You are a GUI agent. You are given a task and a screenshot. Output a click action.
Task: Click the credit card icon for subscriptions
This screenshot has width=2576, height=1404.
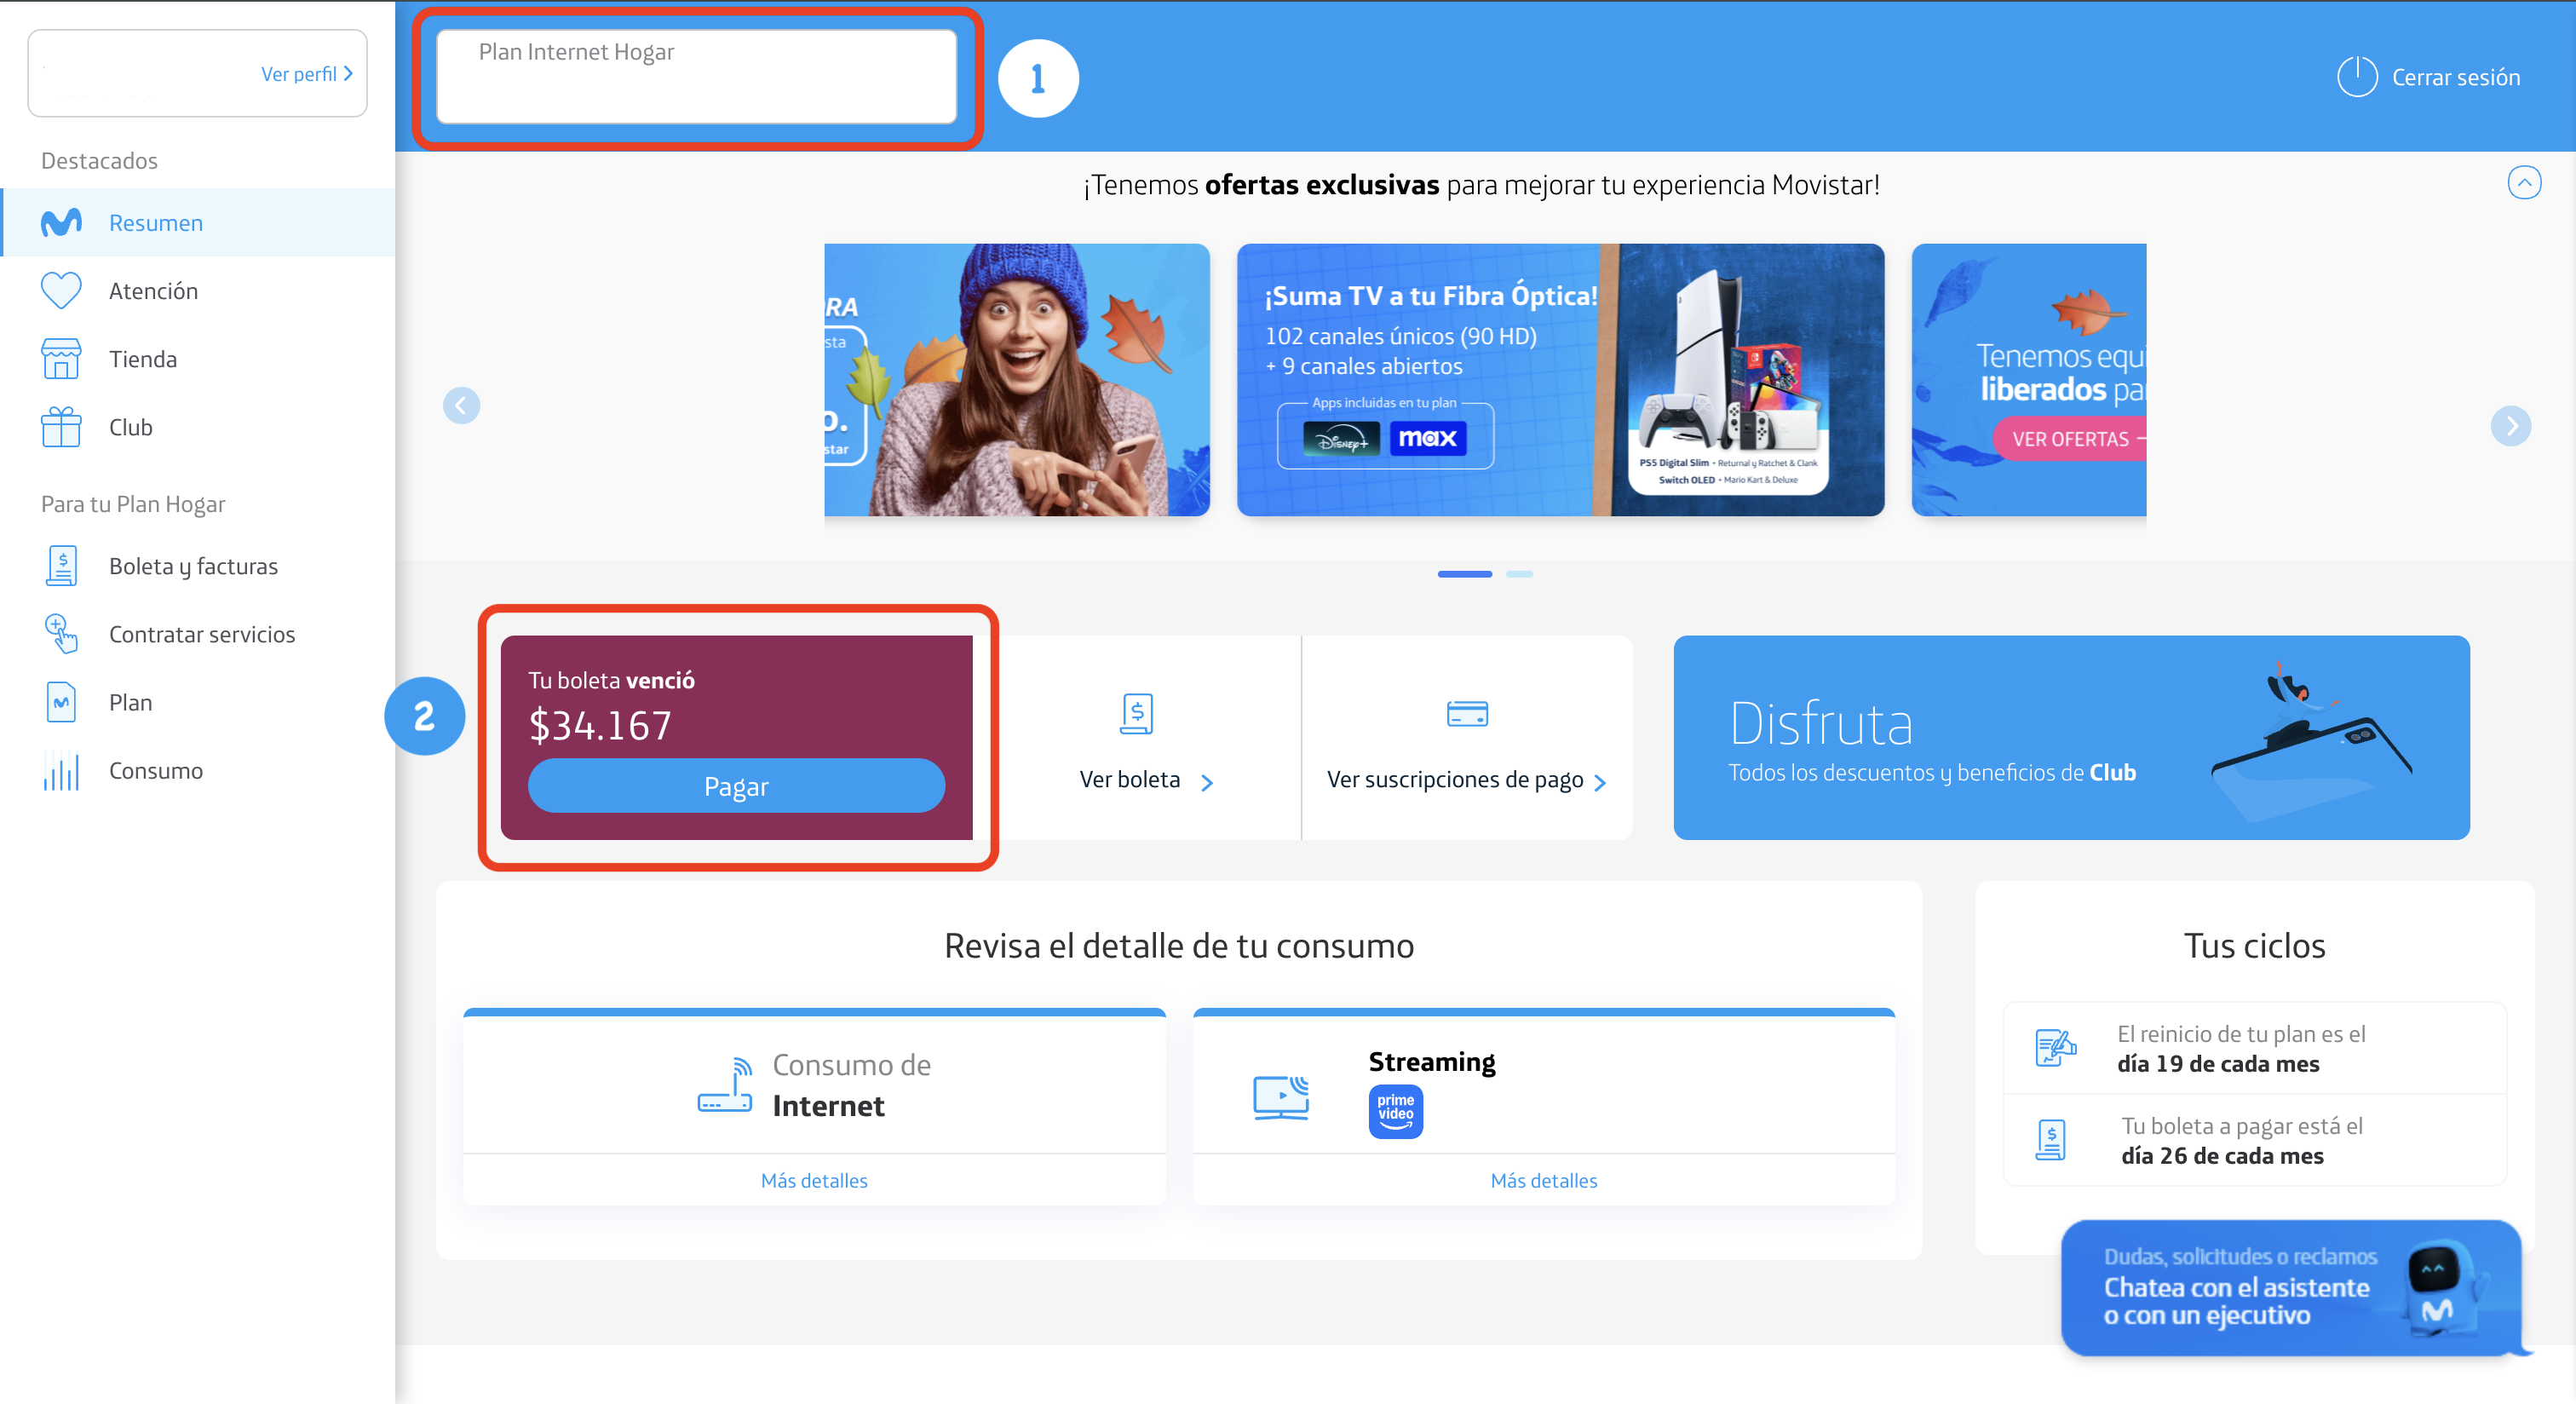pyautogui.click(x=1467, y=714)
